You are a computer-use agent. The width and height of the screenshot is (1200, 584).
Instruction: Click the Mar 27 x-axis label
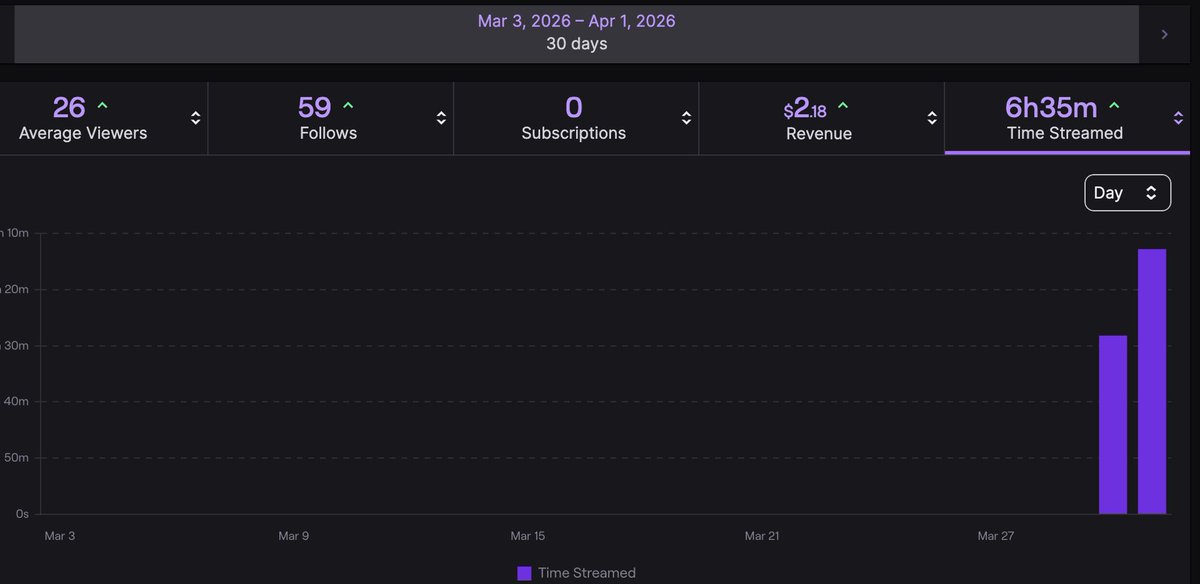[x=996, y=536]
